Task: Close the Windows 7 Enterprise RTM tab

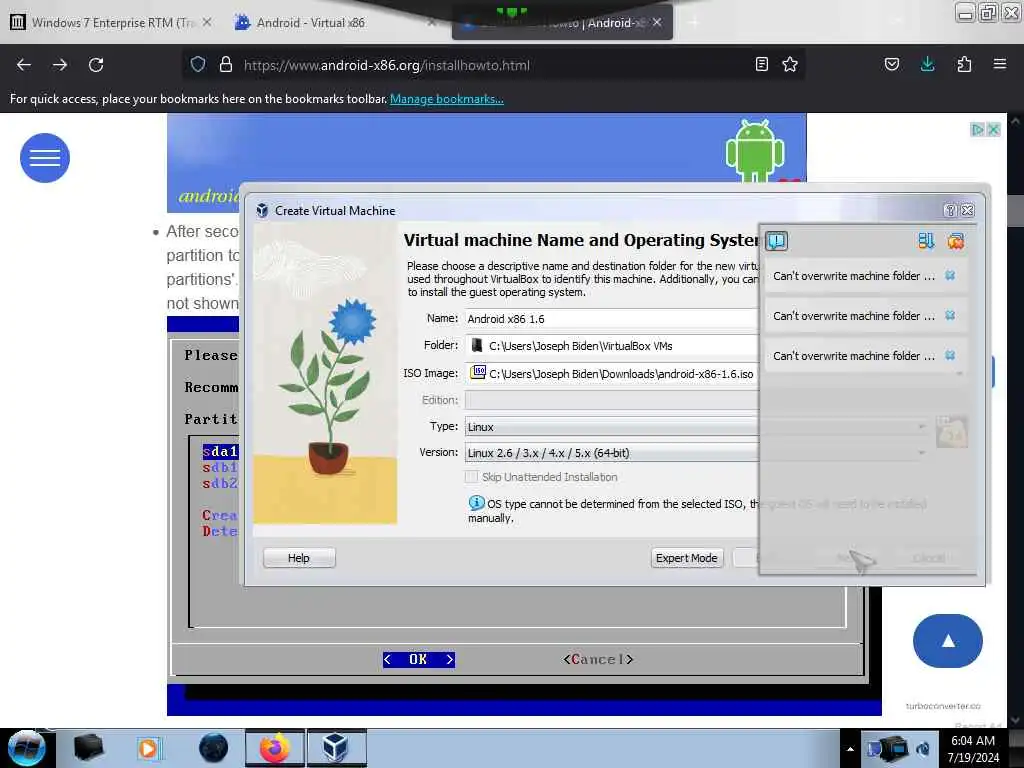Action: point(206,22)
